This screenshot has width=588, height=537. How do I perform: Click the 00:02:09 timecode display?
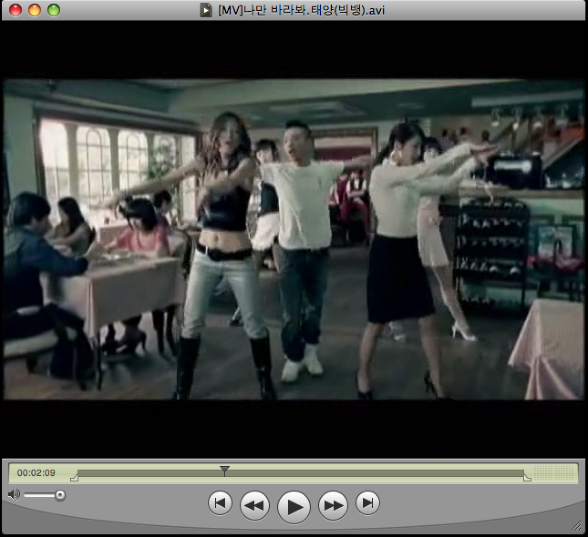click(36, 473)
